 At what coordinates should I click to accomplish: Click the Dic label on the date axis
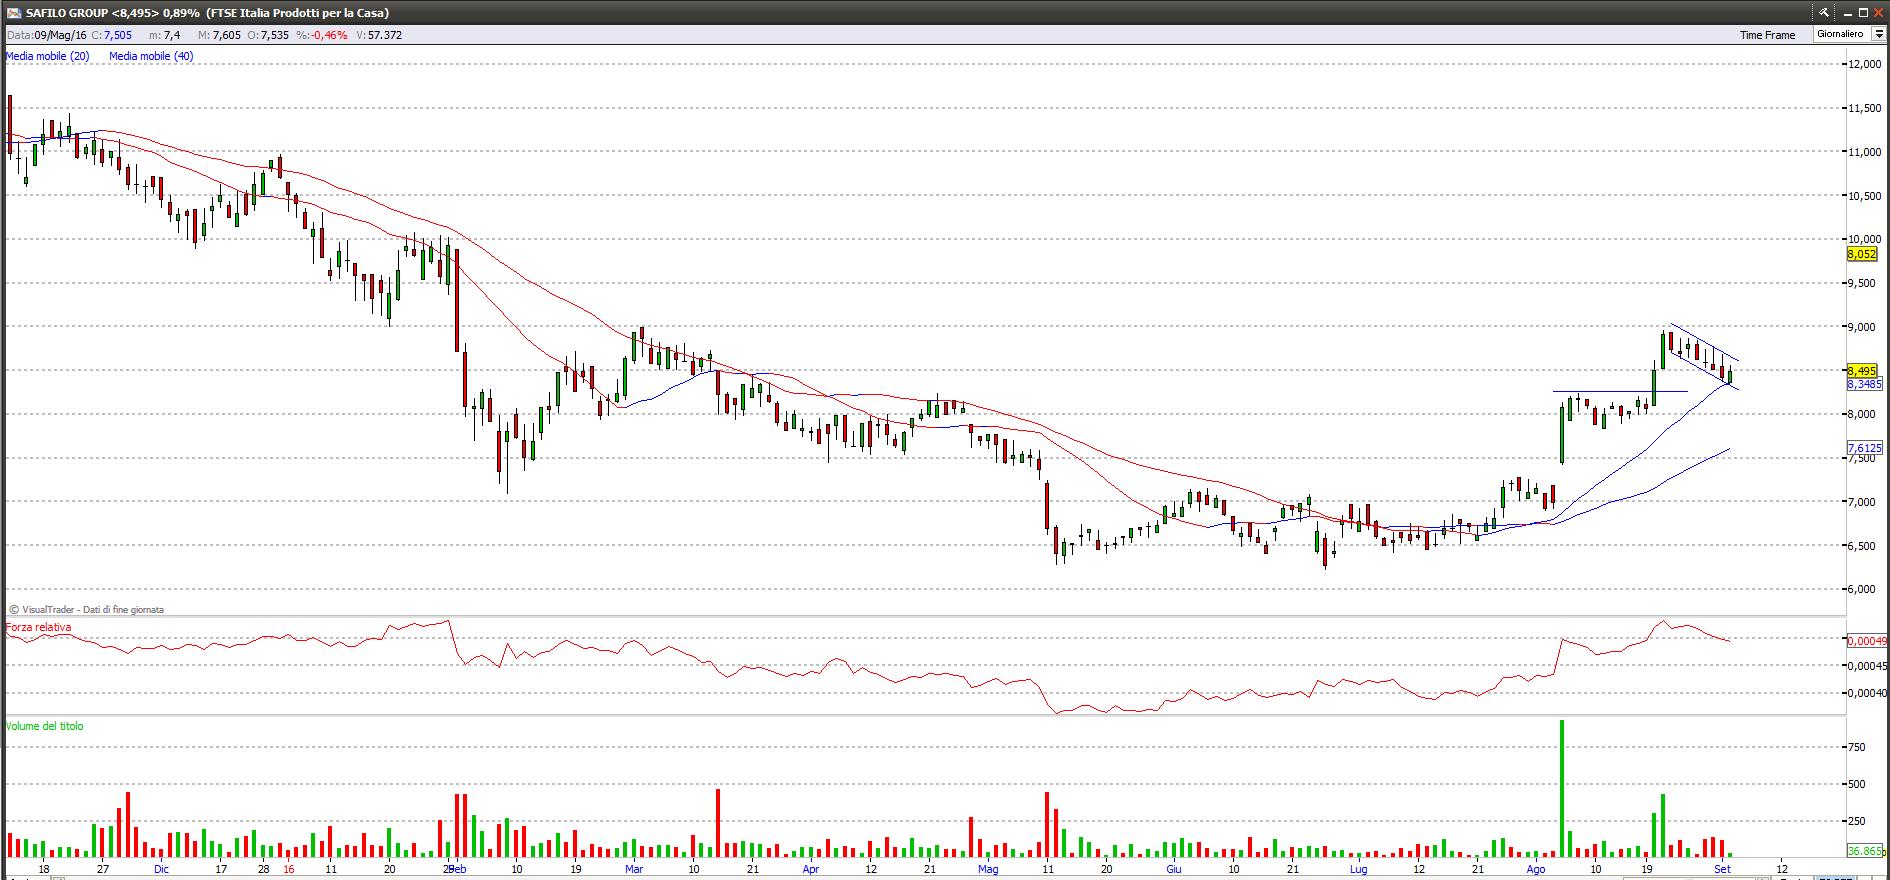click(162, 869)
